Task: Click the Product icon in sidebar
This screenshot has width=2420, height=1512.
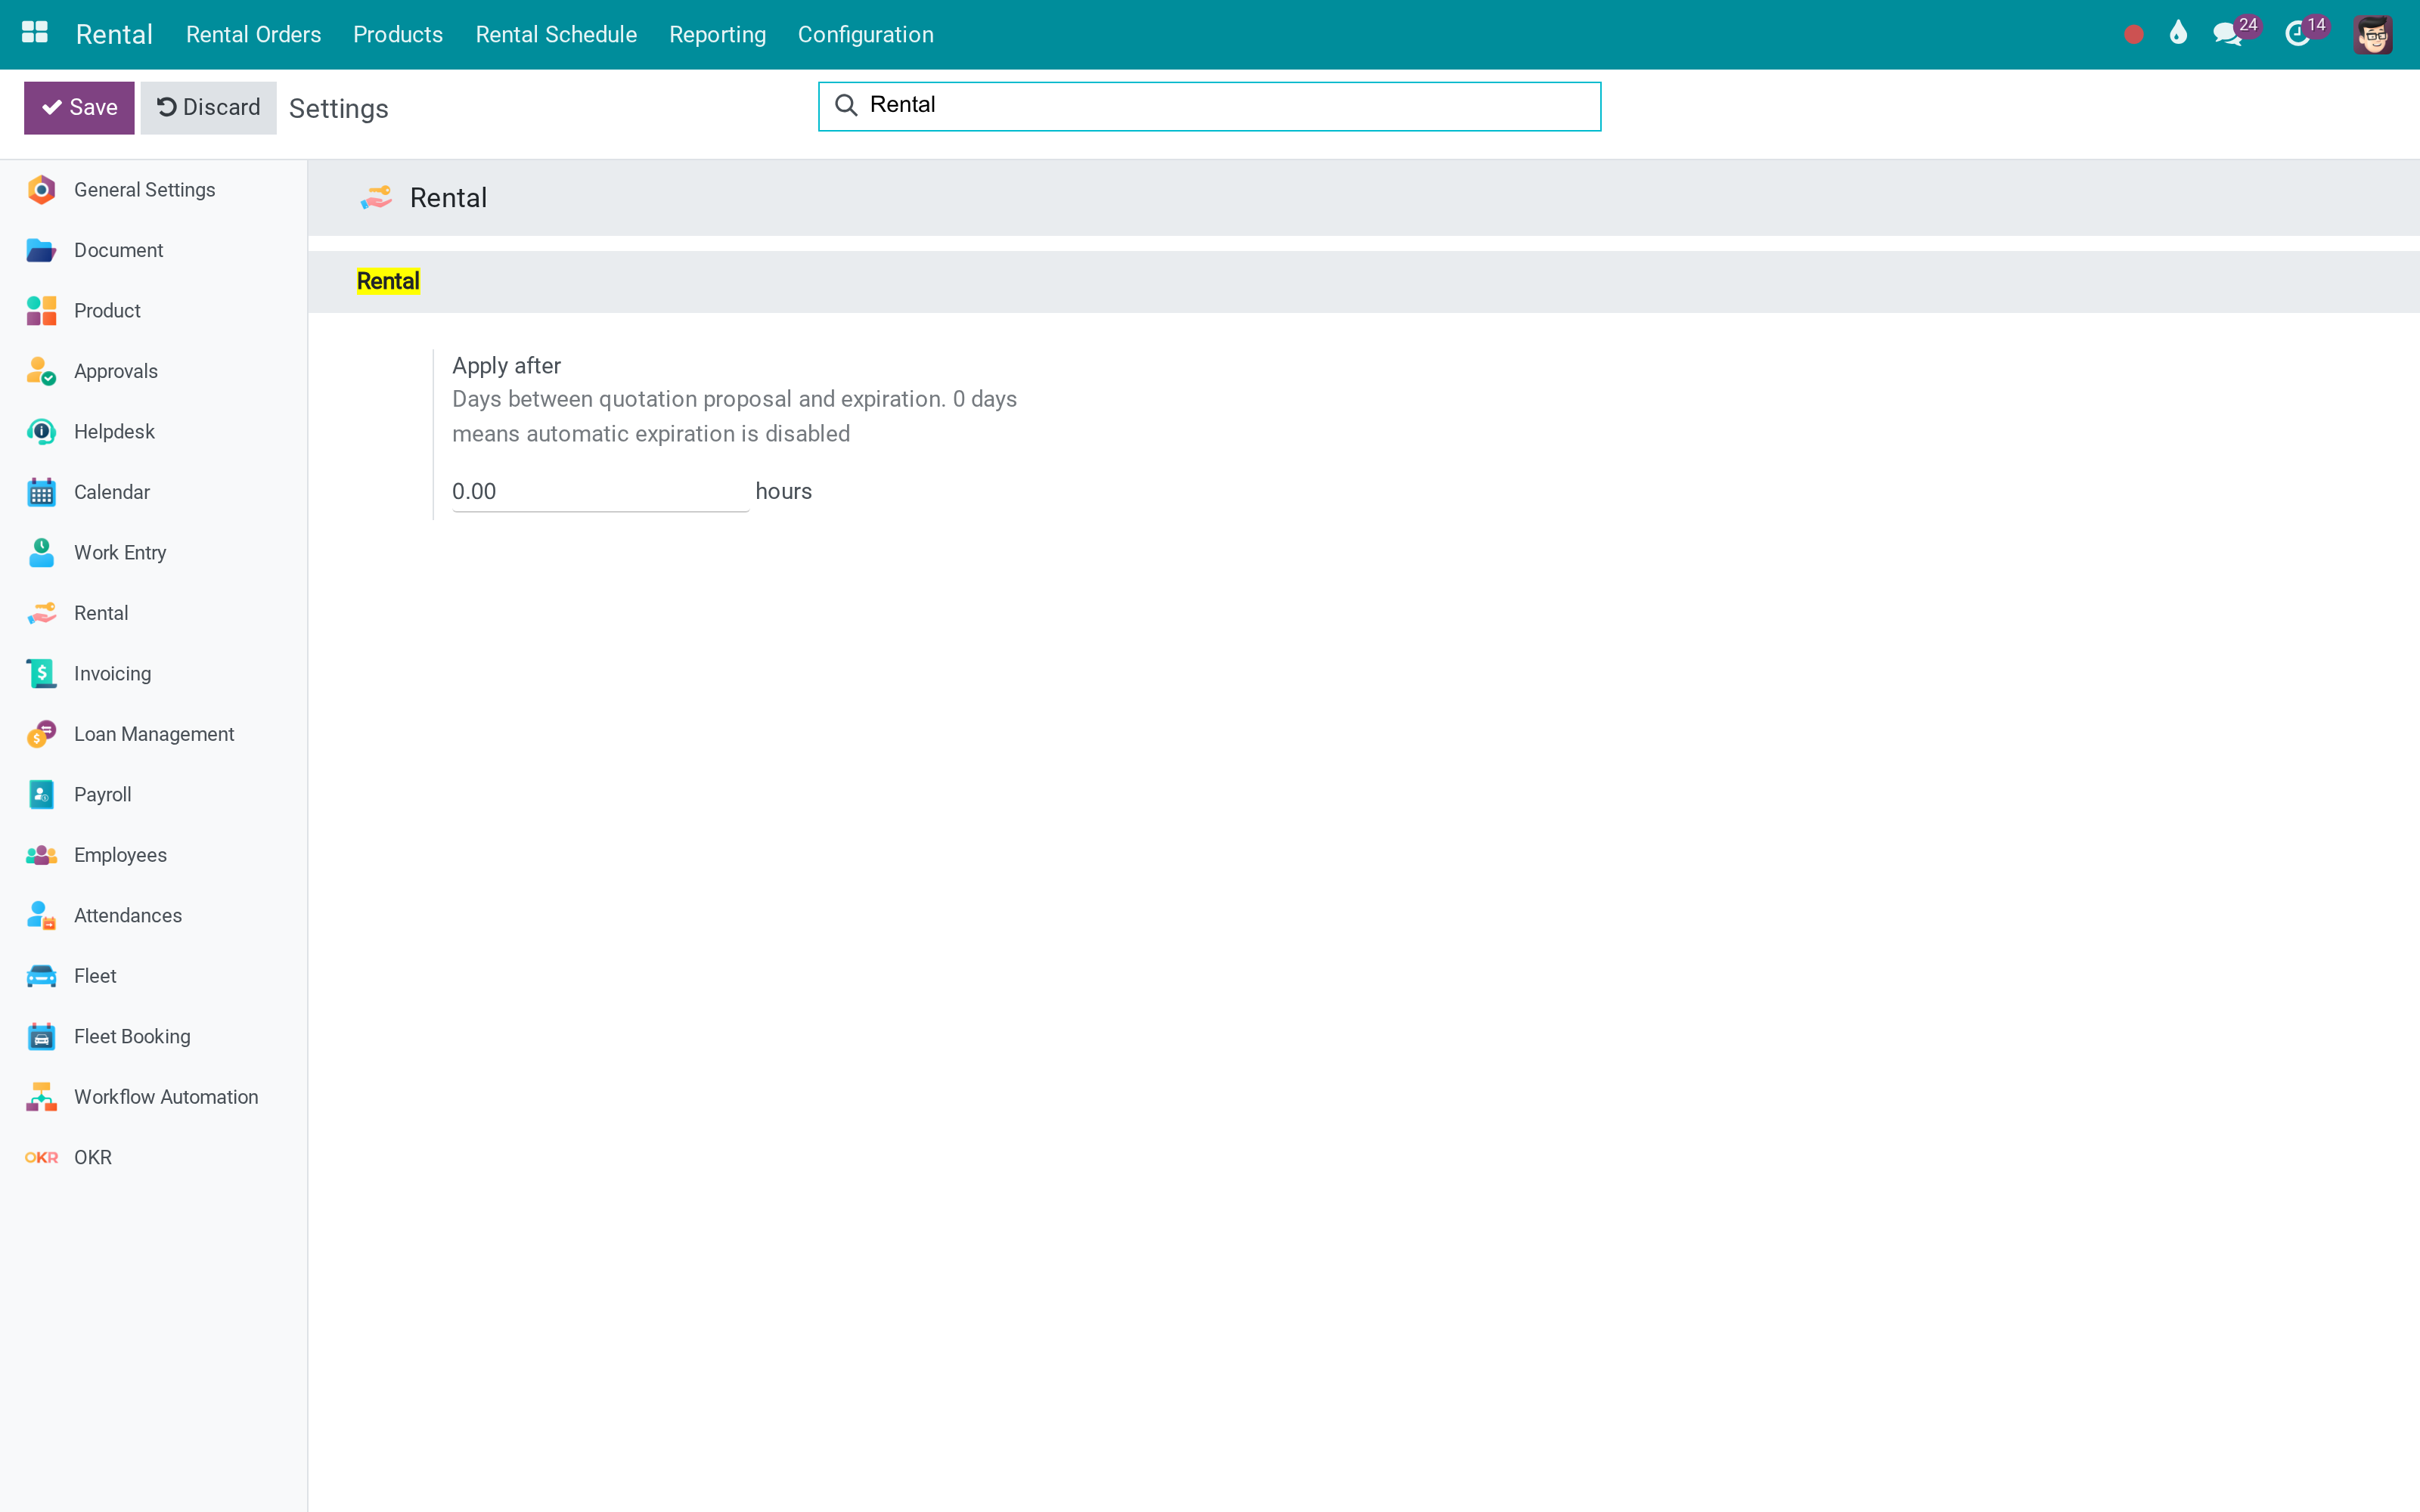Action: [x=41, y=311]
